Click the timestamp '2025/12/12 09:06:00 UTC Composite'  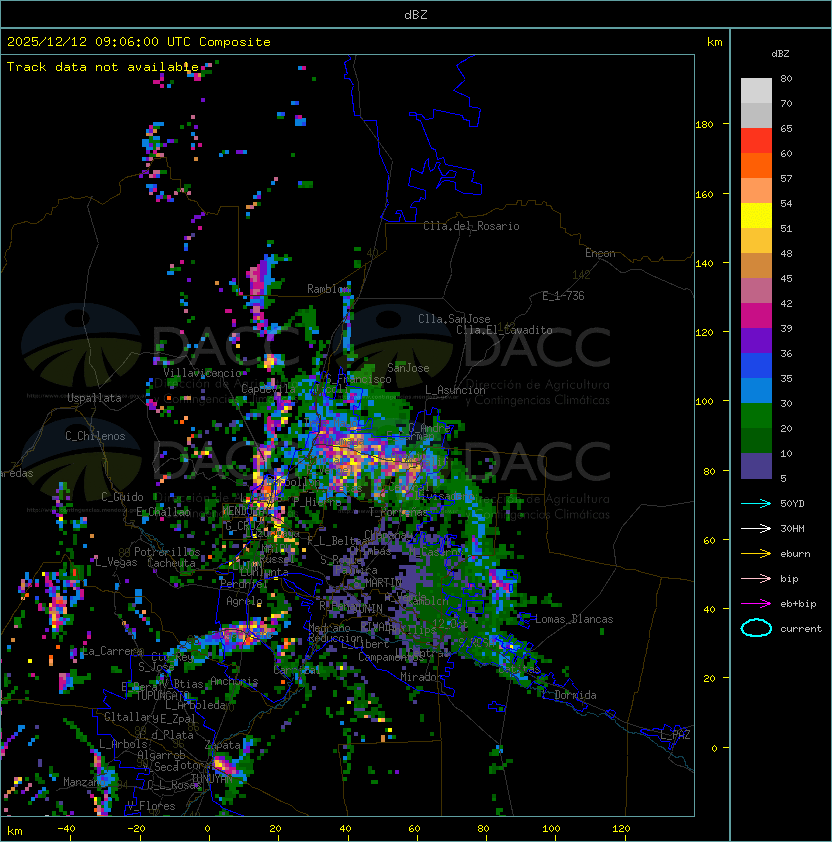139,42
